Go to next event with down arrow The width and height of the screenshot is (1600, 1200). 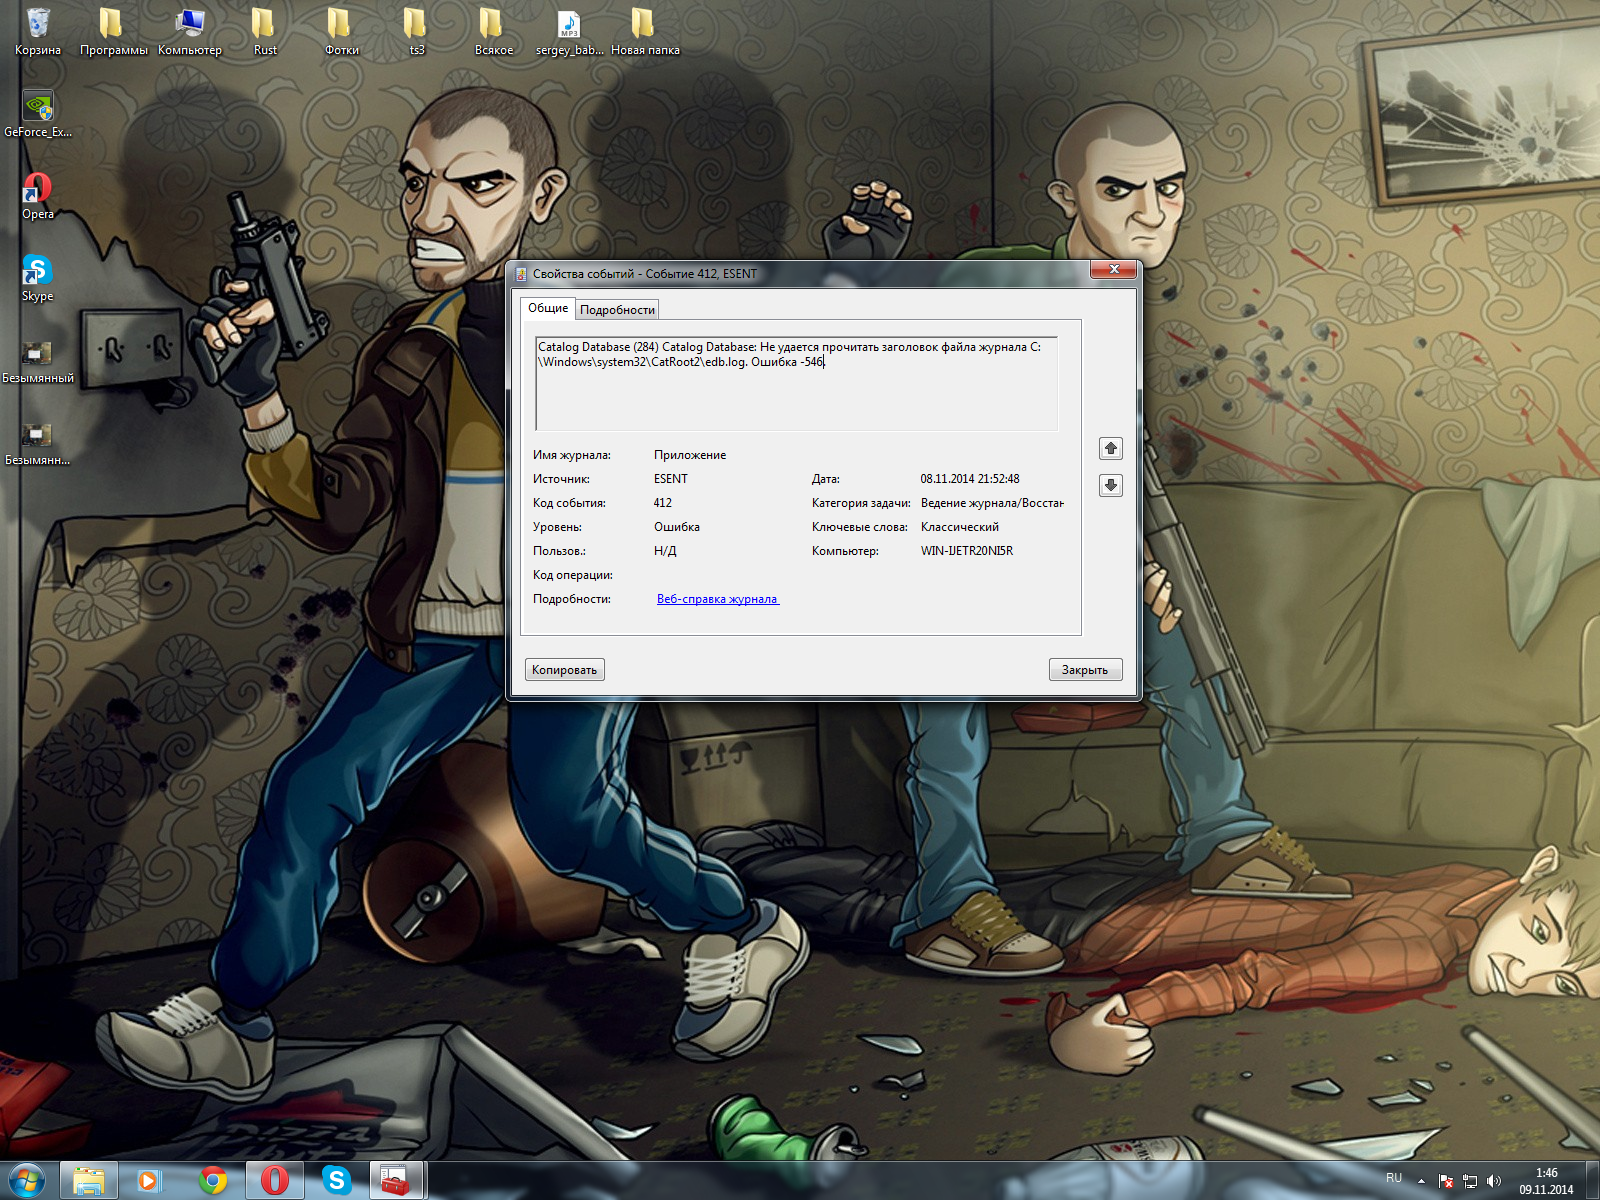pyautogui.click(x=1111, y=485)
